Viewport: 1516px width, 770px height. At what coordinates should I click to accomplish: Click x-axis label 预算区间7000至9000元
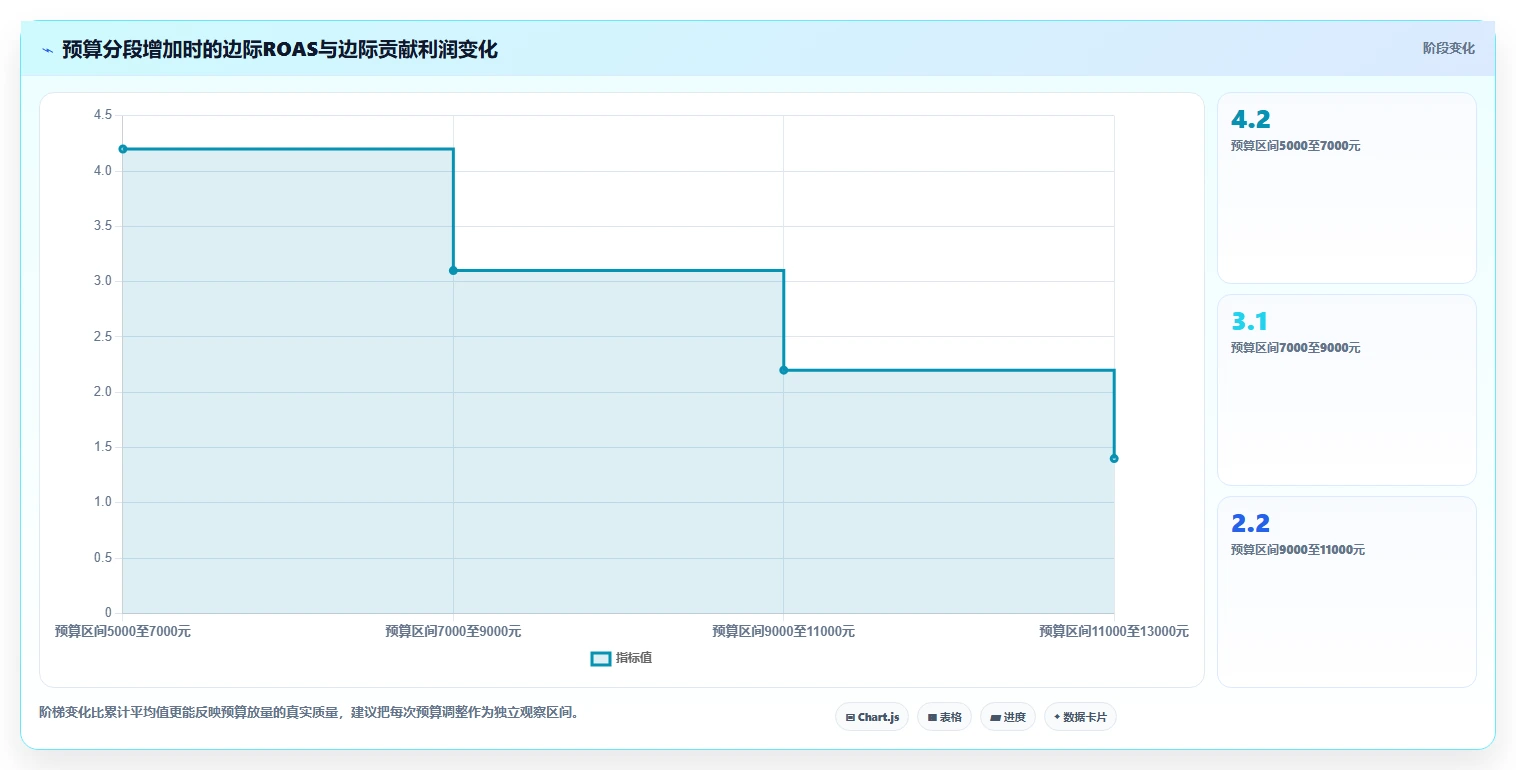[x=453, y=632]
